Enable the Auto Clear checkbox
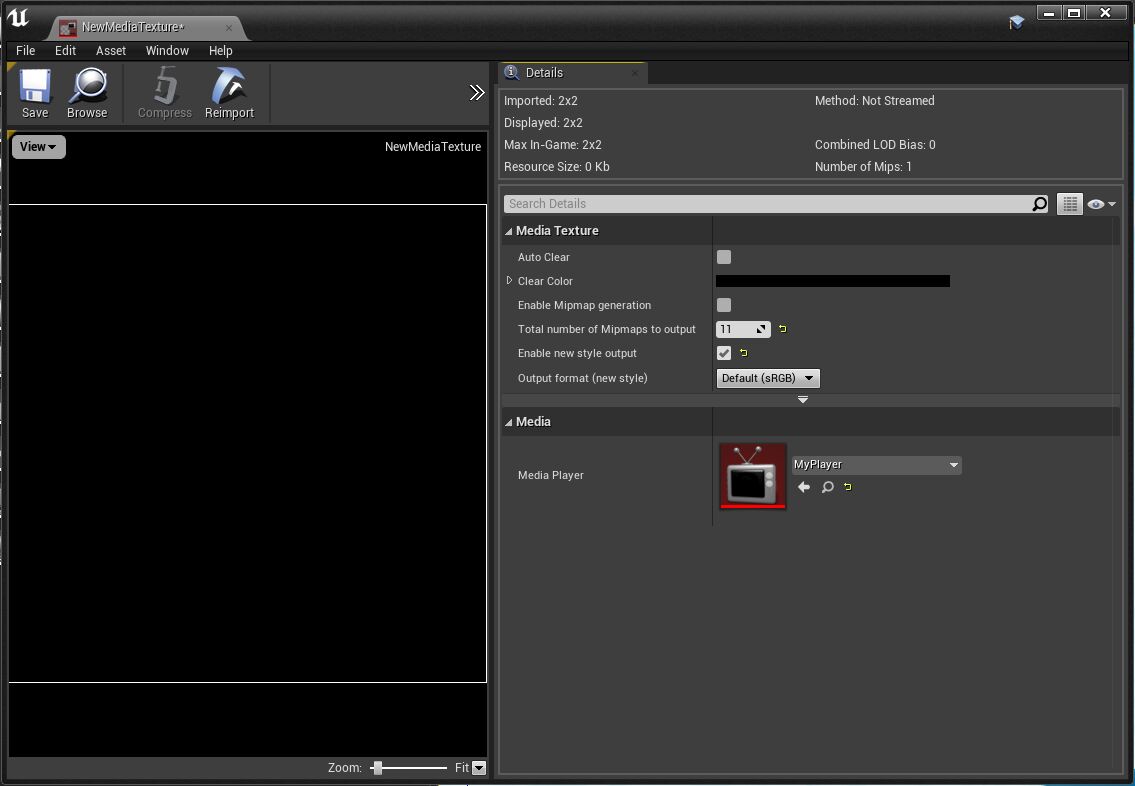1135x786 pixels. point(724,257)
